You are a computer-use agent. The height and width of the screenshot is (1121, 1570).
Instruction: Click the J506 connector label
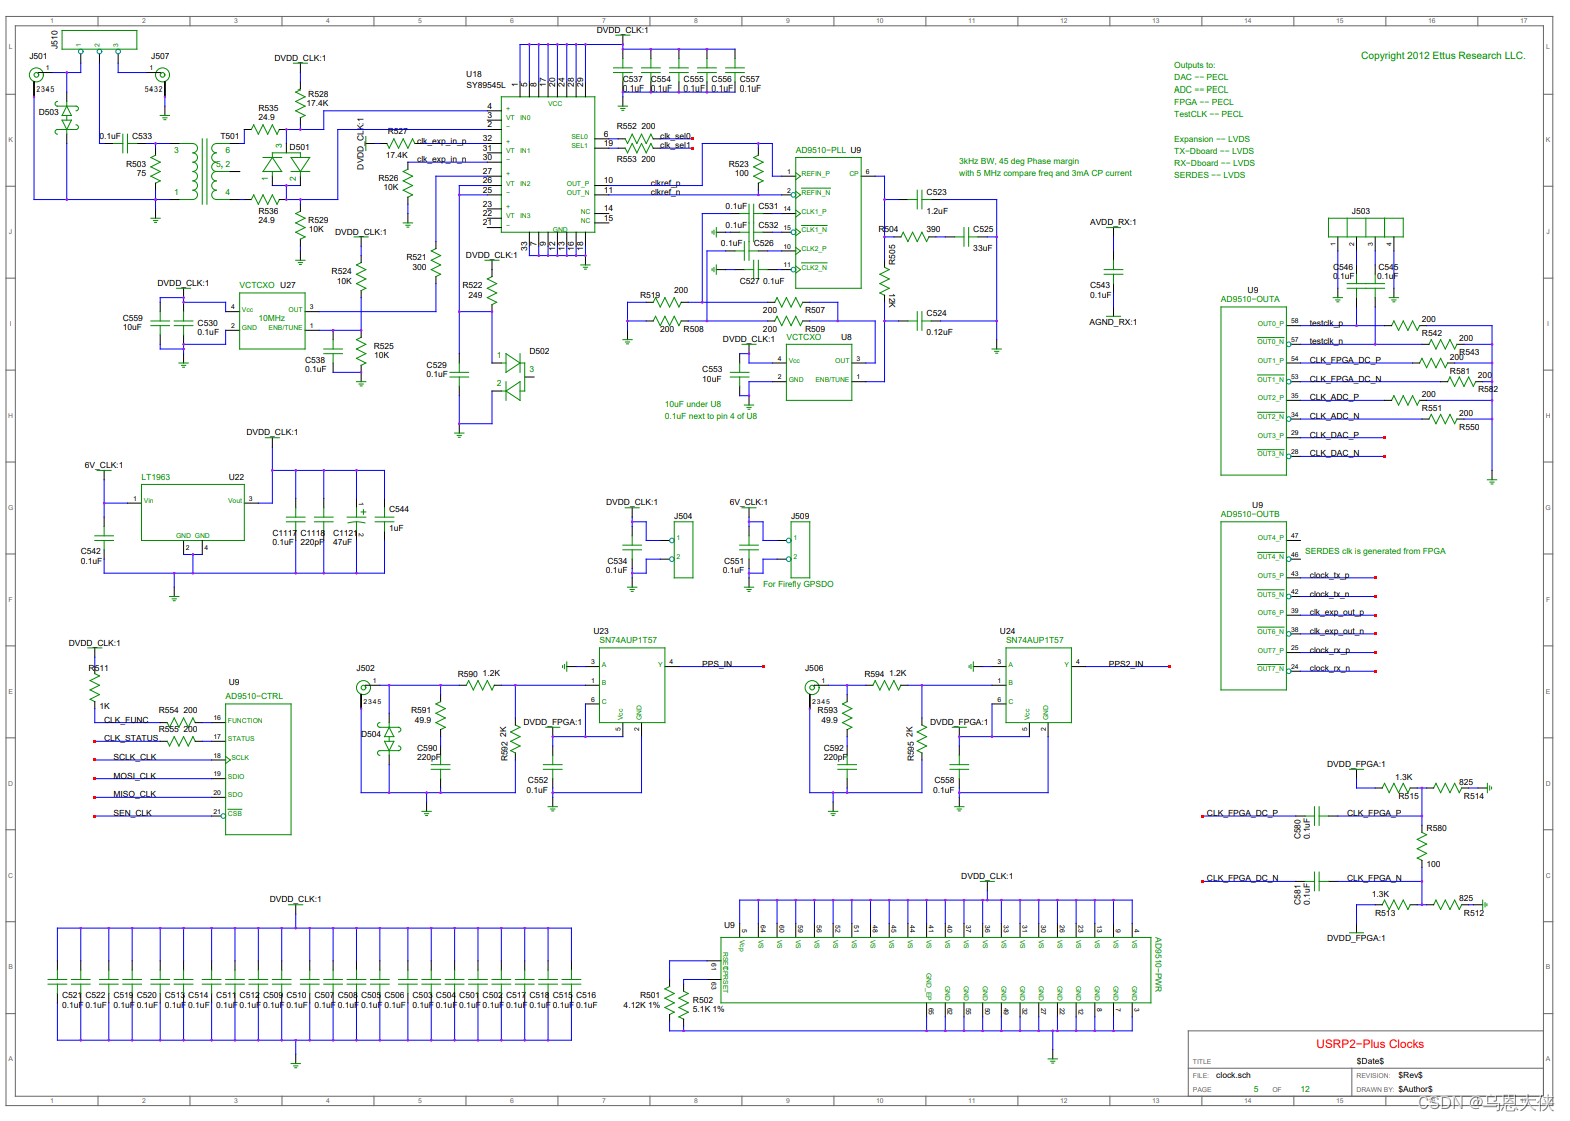pos(814,668)
